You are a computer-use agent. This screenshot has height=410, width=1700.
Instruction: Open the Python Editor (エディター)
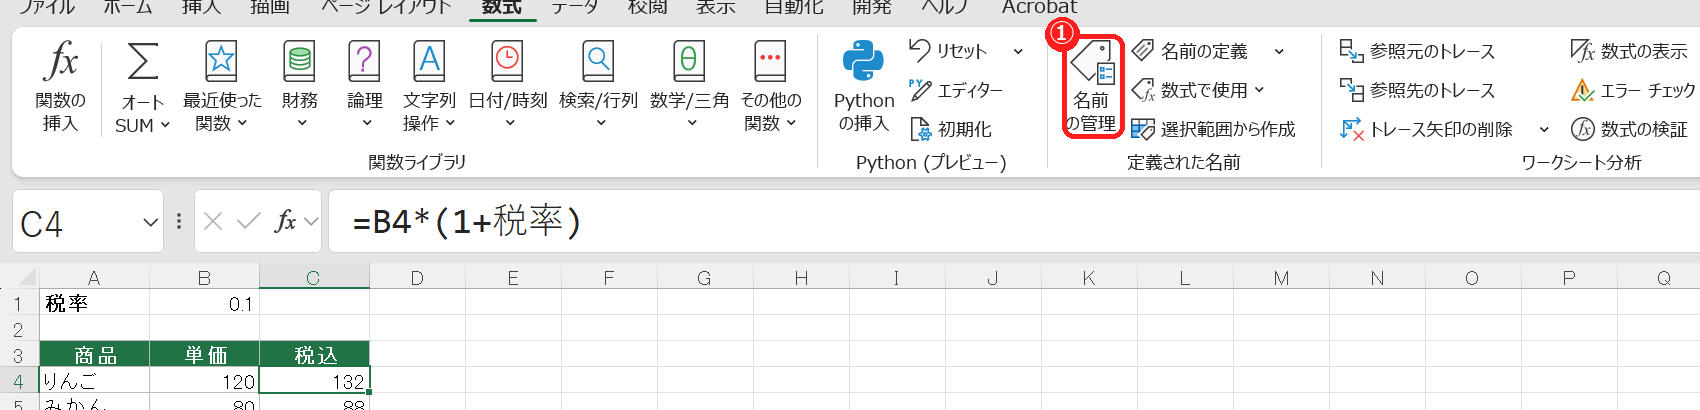tap(956, 90)
